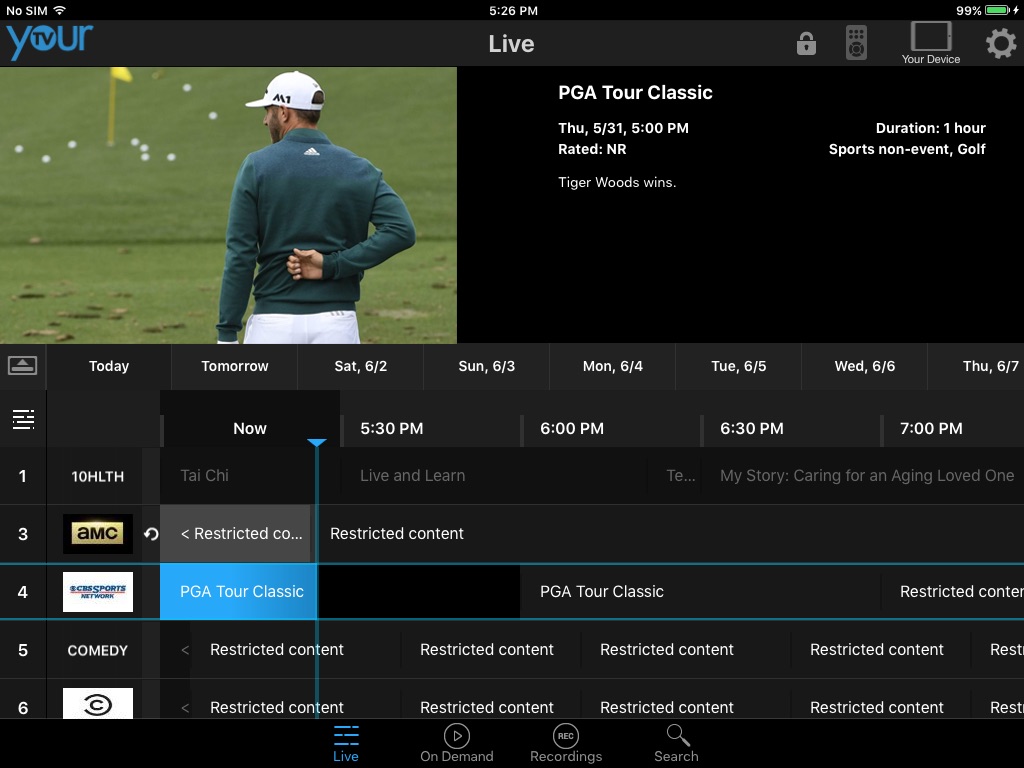1024x768 pixels.
Task: Click the AMC restart arrow icon
Action: [x=151, y=534]
